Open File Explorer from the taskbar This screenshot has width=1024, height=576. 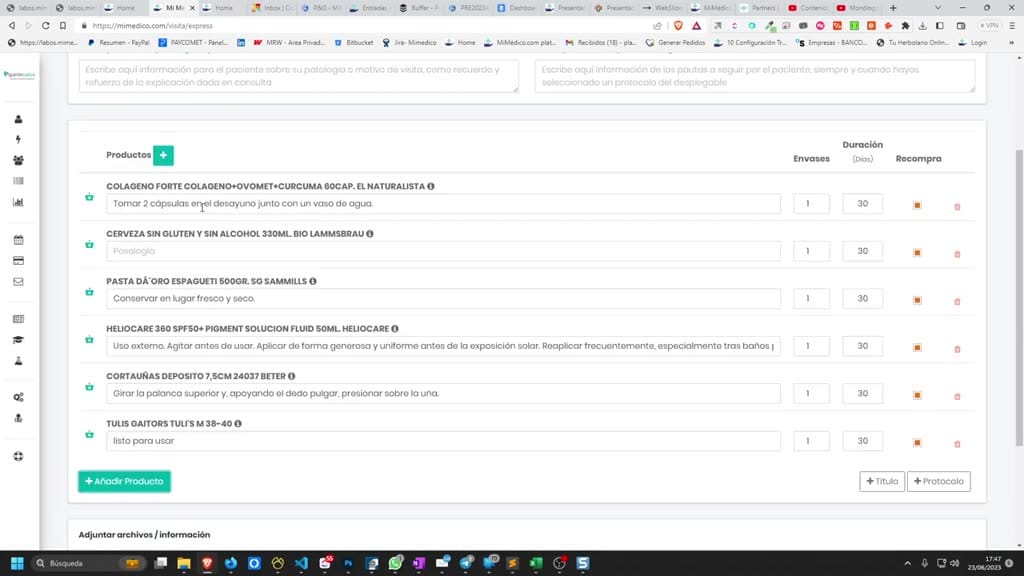184,563
